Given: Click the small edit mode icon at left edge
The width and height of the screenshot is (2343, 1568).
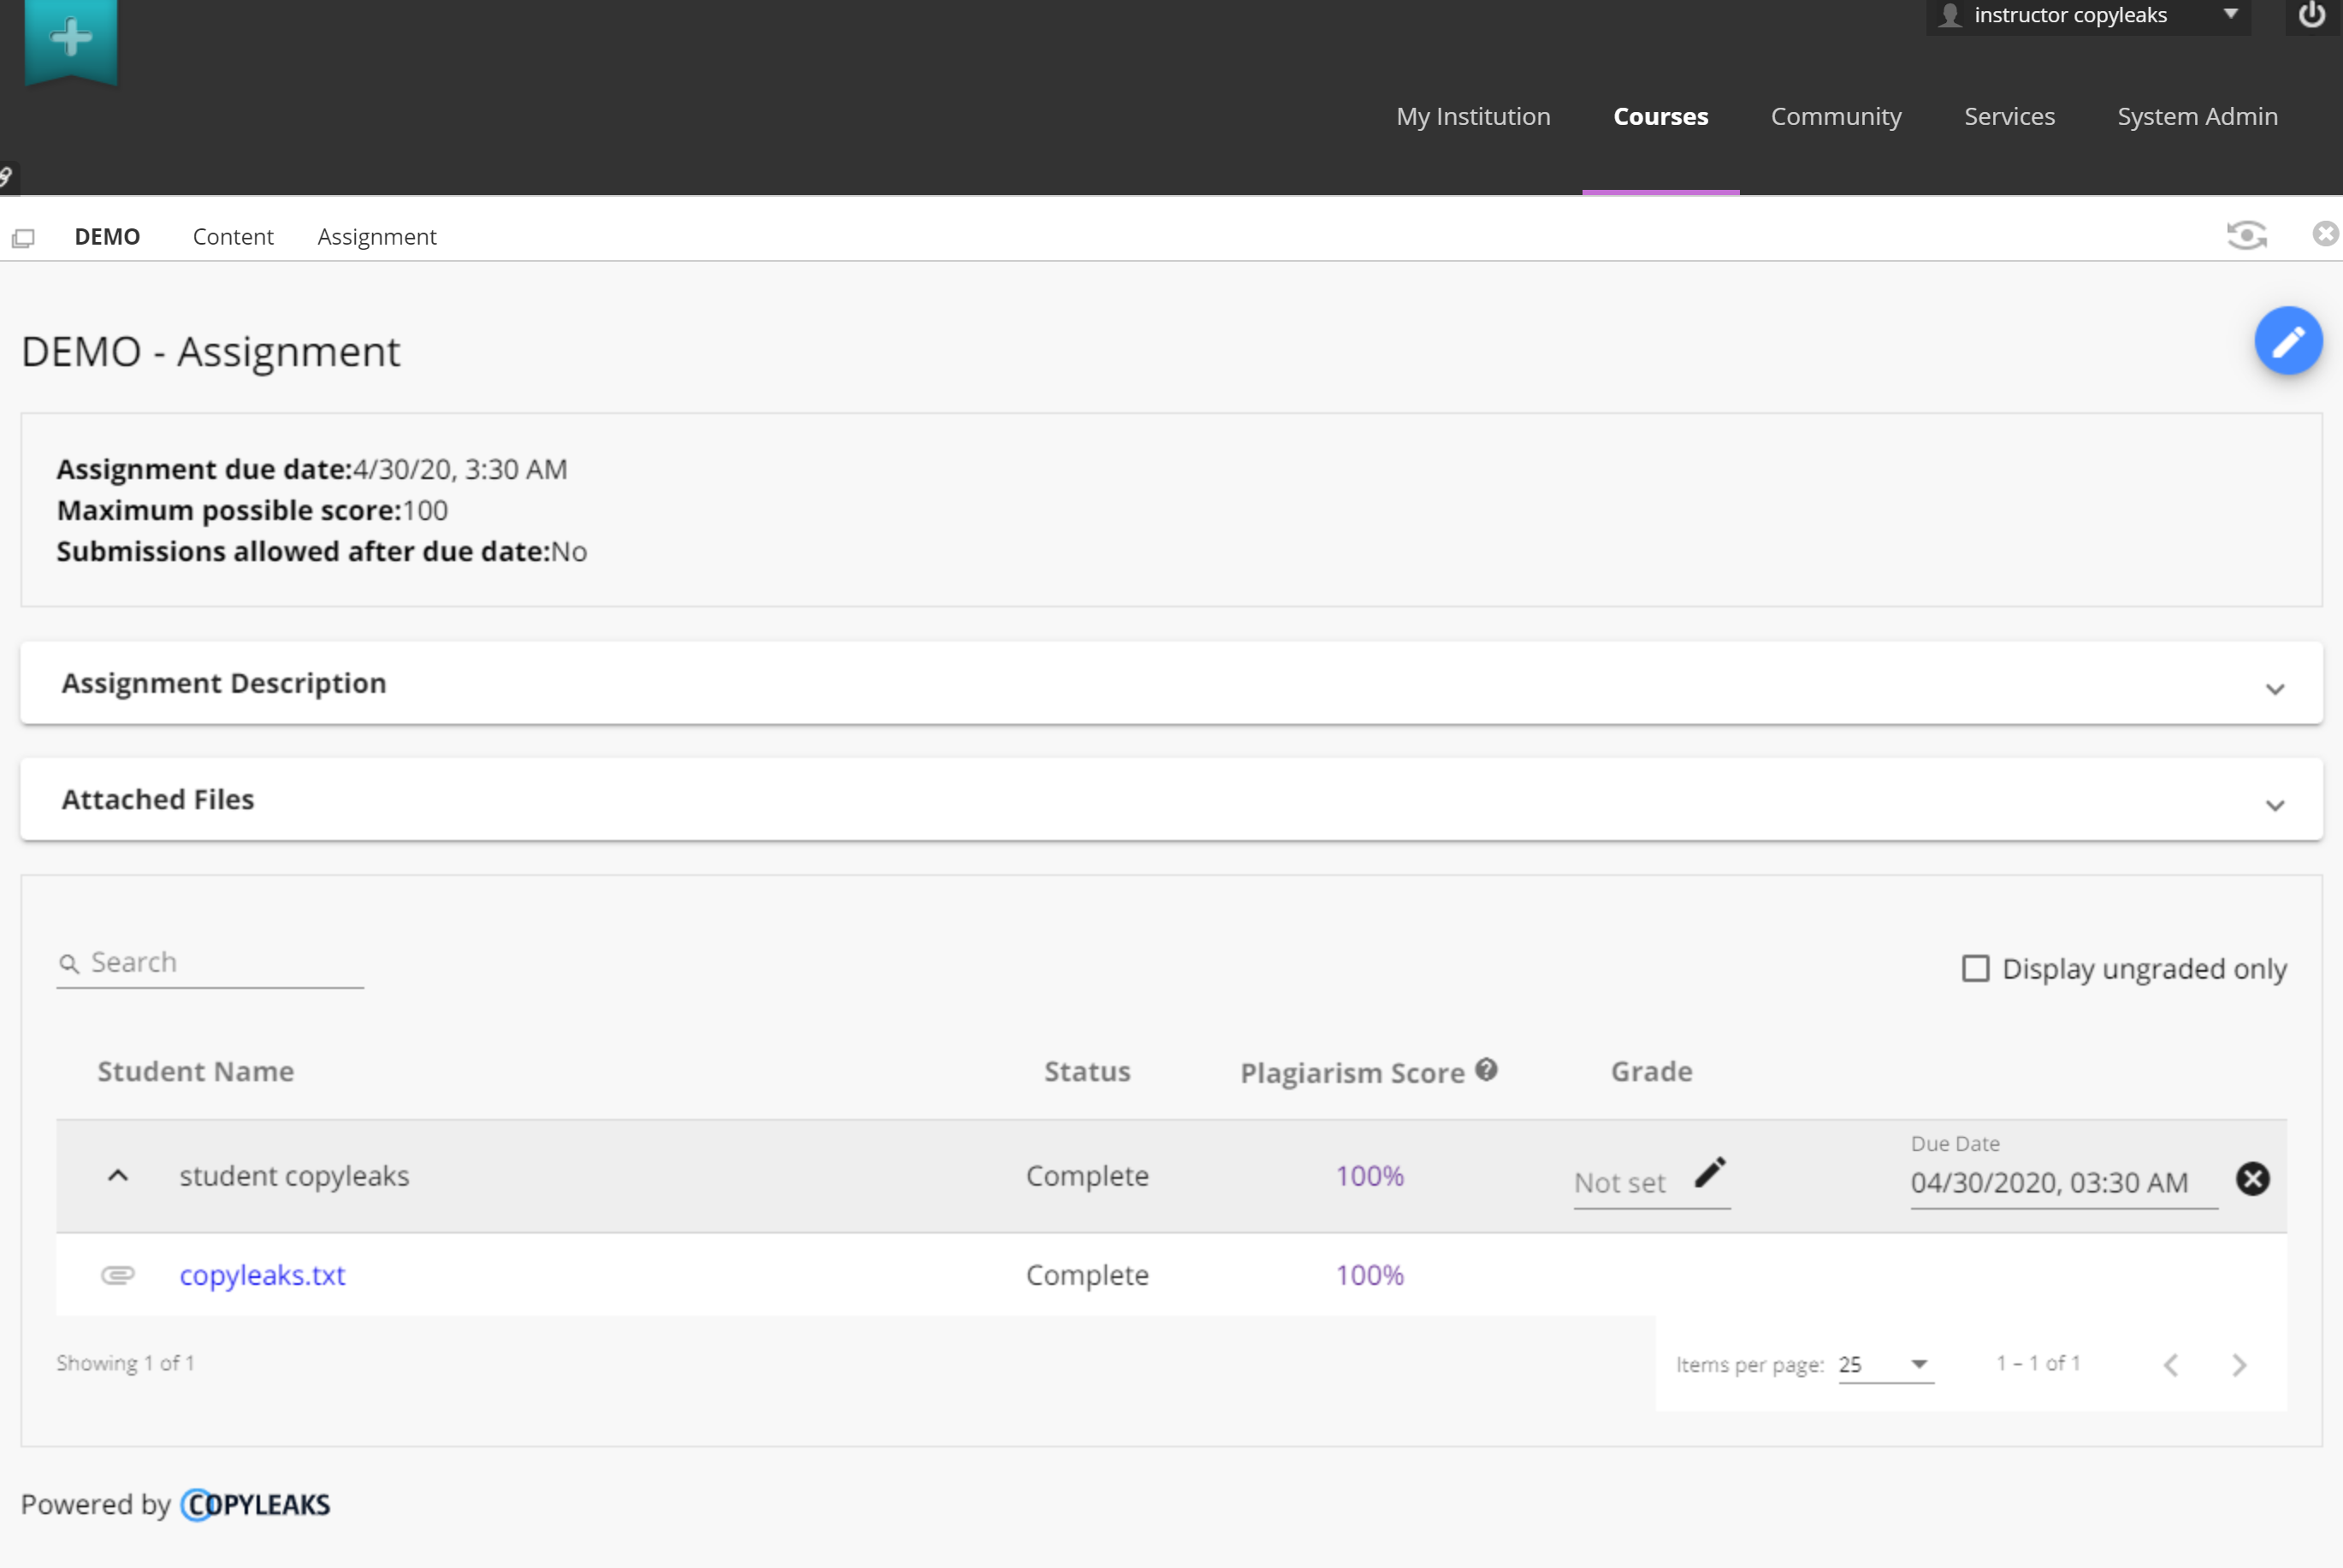Looking at the screenshot, I should point(6,177).
